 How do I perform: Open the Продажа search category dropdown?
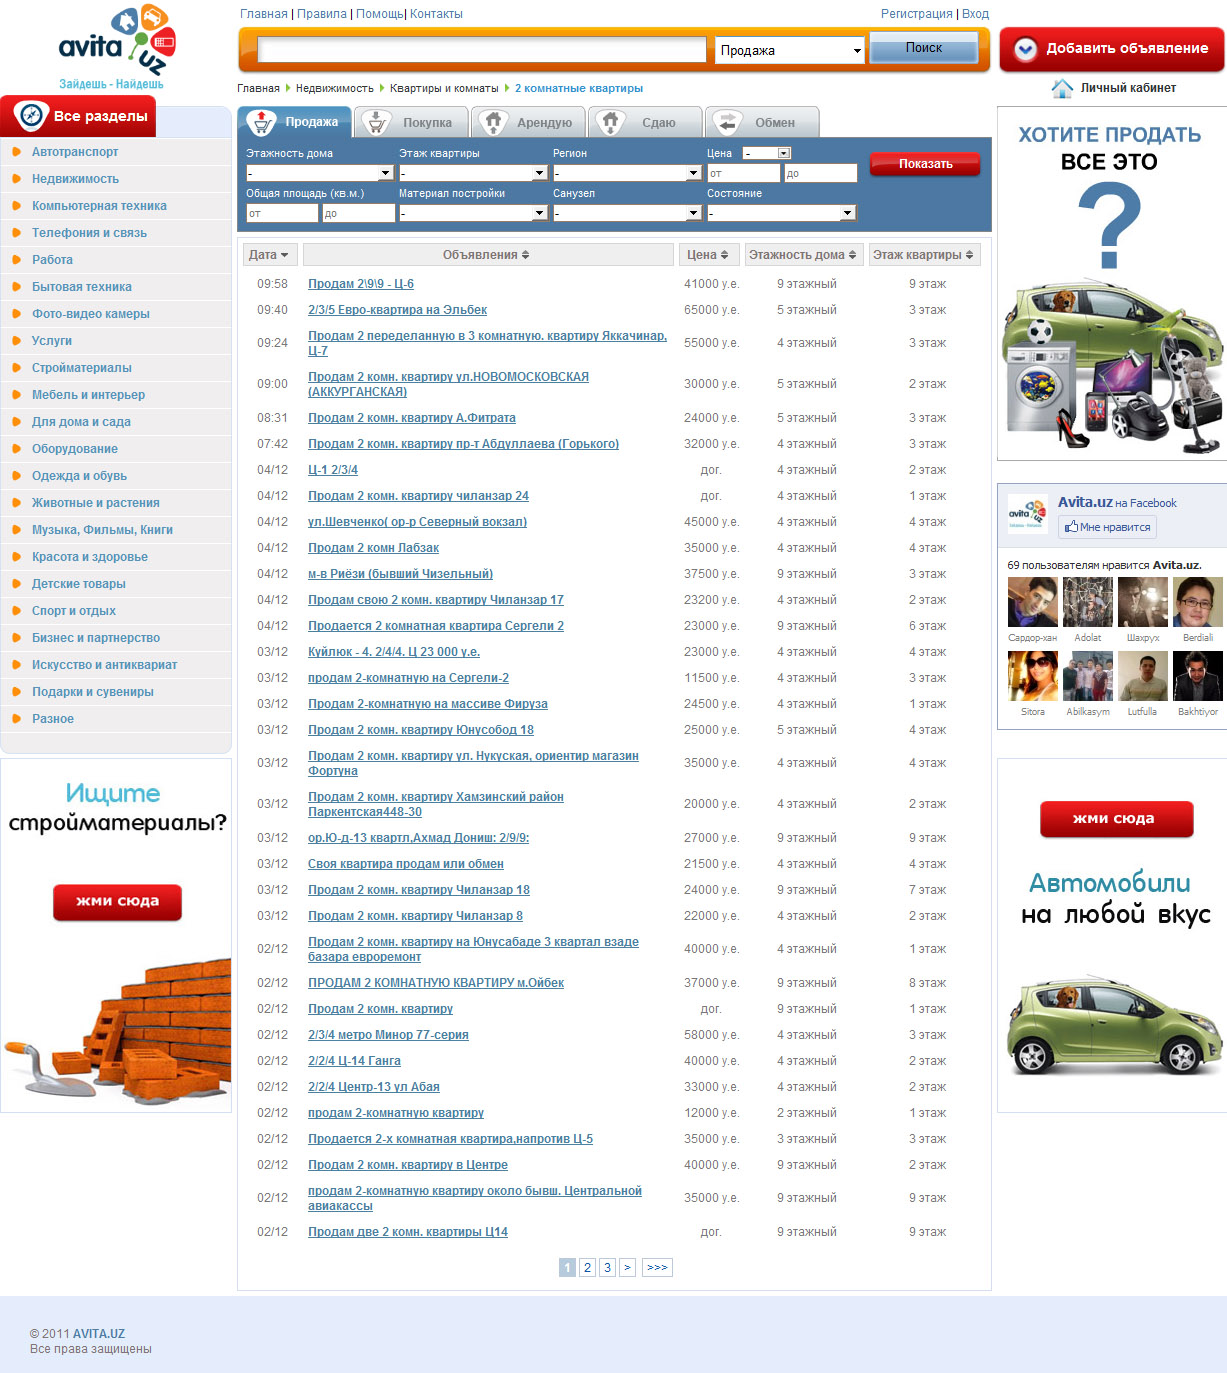click(790, 50)
